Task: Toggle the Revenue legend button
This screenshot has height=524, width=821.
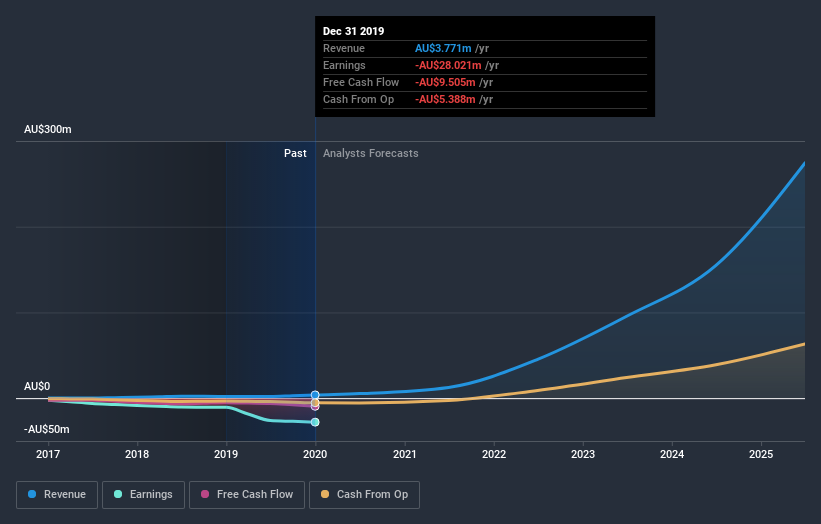Action: pos(57,495)
